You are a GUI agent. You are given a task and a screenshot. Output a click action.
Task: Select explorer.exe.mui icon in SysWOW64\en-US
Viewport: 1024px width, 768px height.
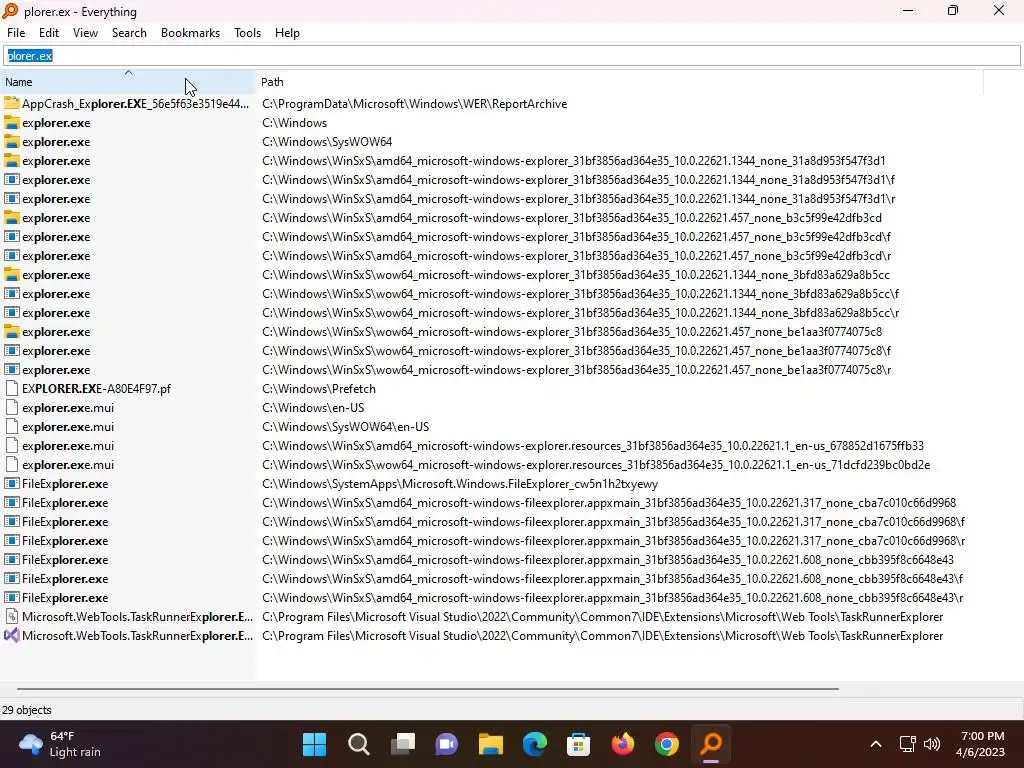pos(11,426)
